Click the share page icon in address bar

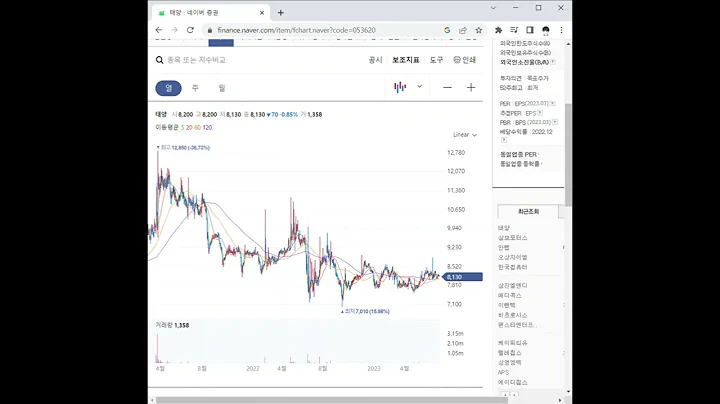point(463,30)
